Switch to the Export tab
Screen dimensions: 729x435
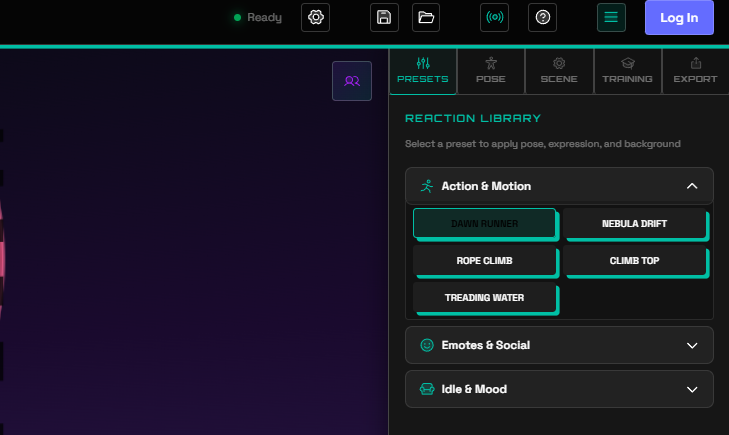(x=696, y=71)
